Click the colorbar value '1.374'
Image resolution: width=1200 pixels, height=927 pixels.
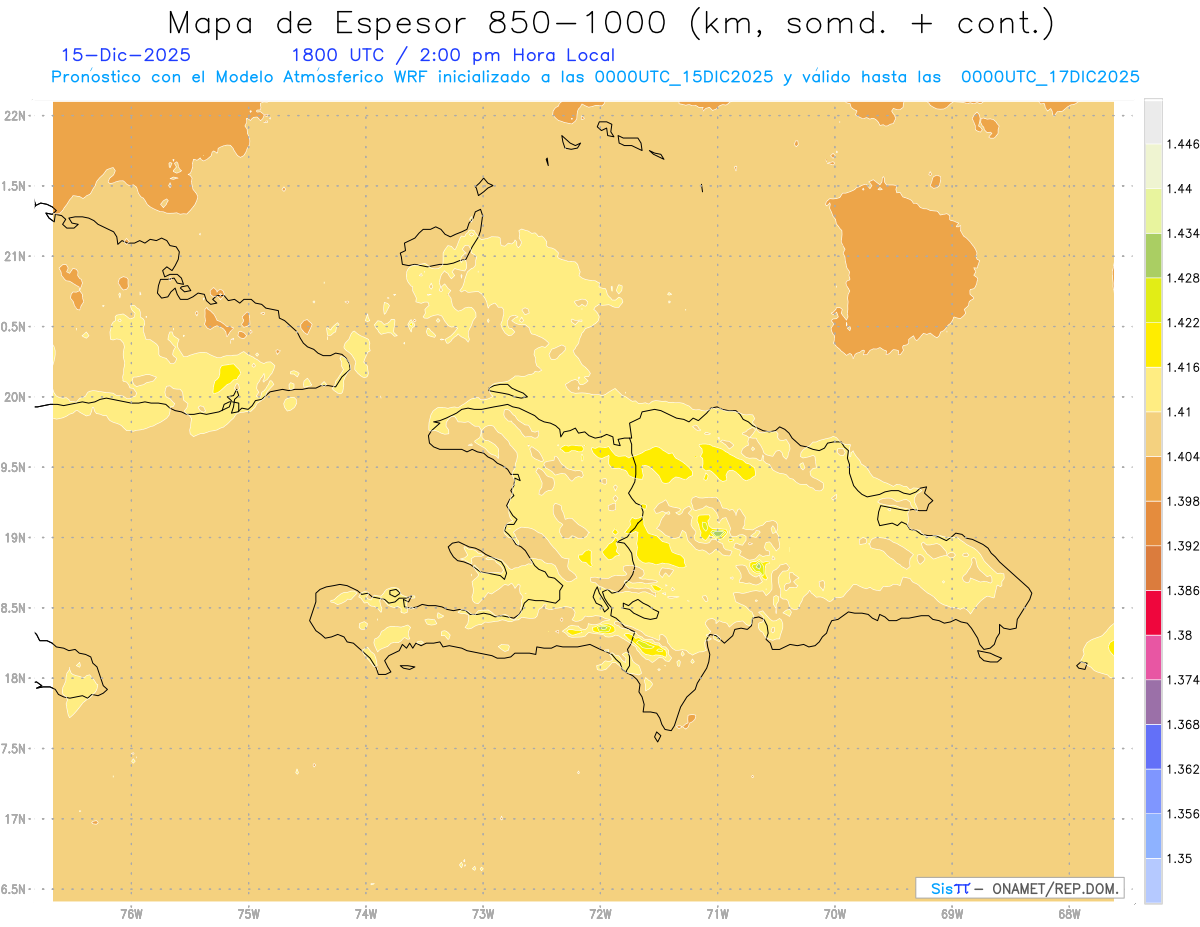click(x=1183, y=680)
